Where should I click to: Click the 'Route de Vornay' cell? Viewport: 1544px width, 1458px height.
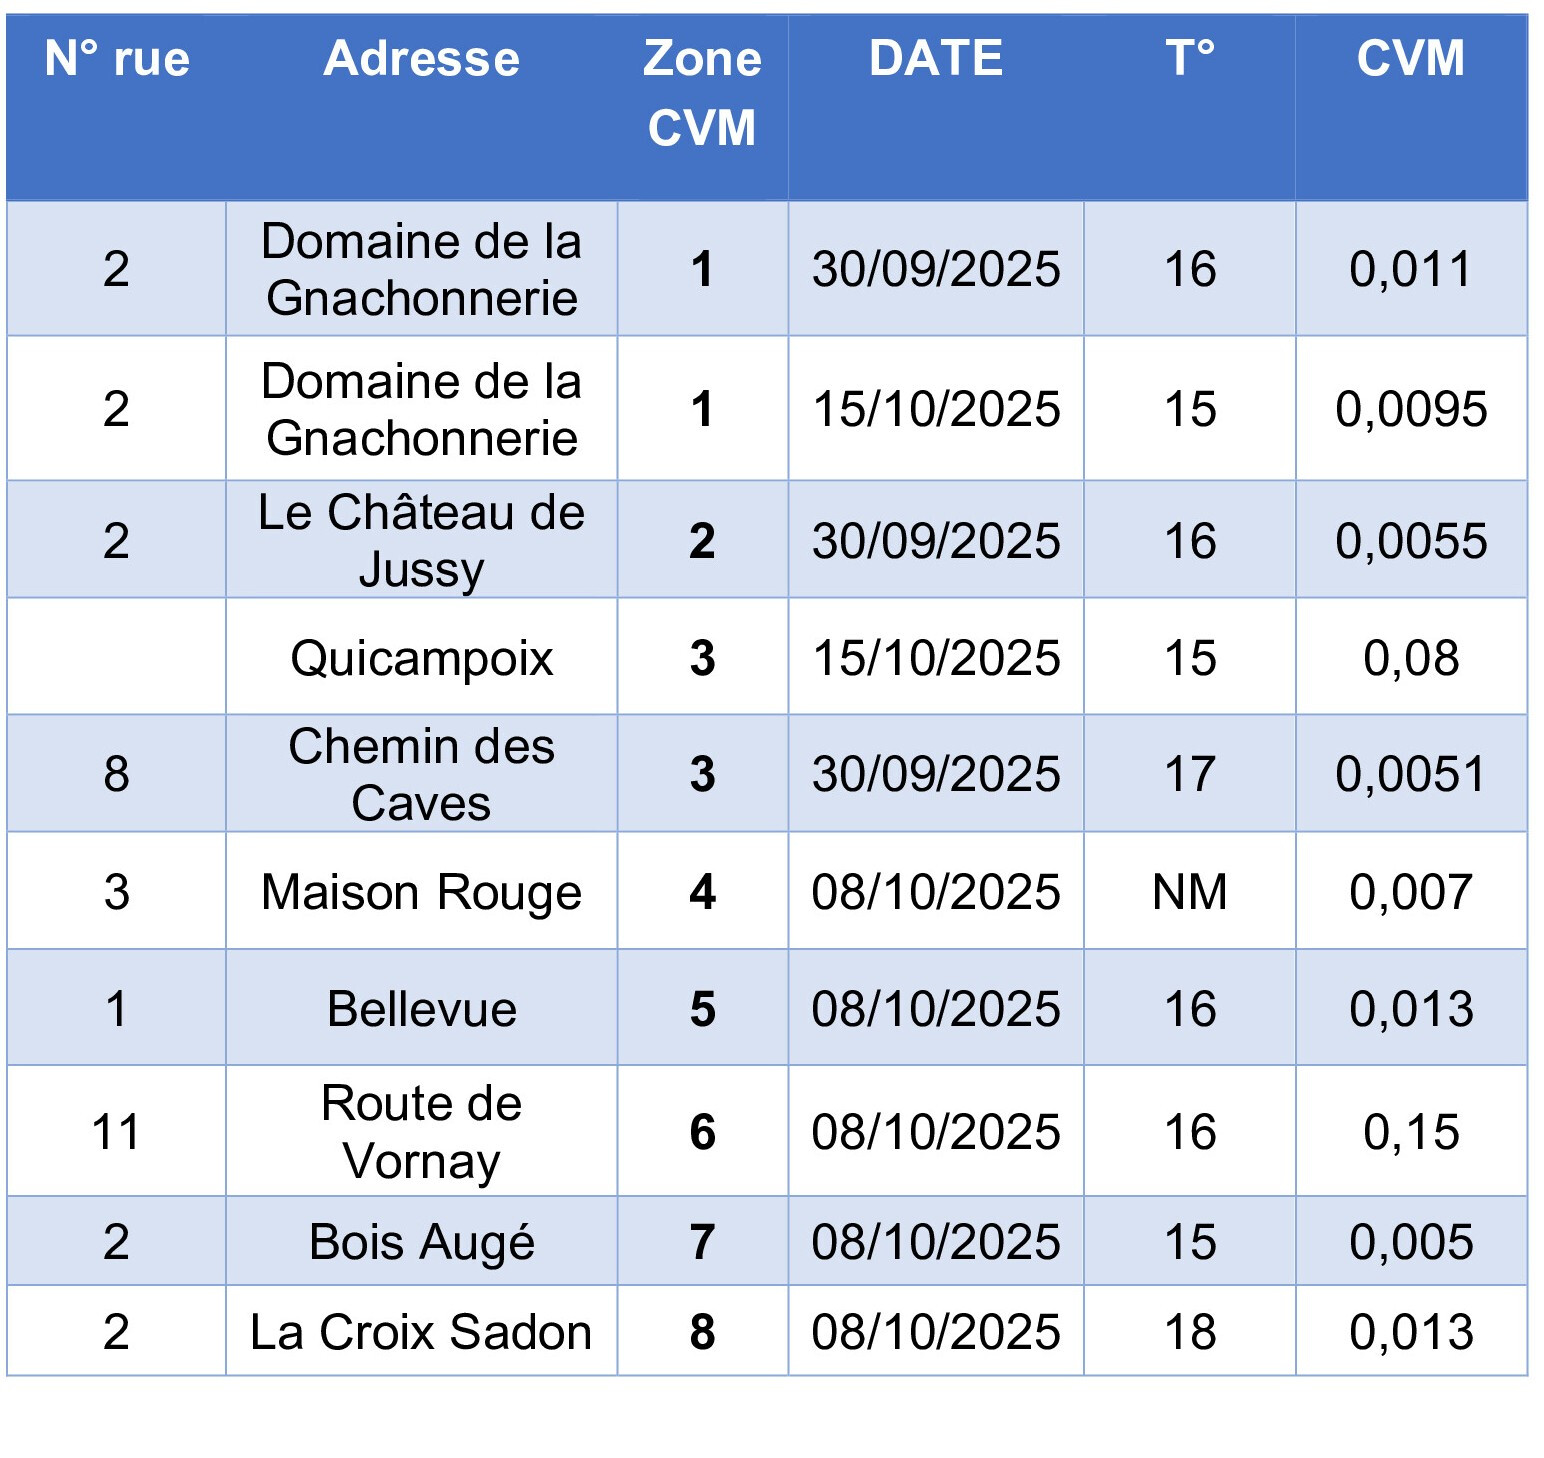421,1132
